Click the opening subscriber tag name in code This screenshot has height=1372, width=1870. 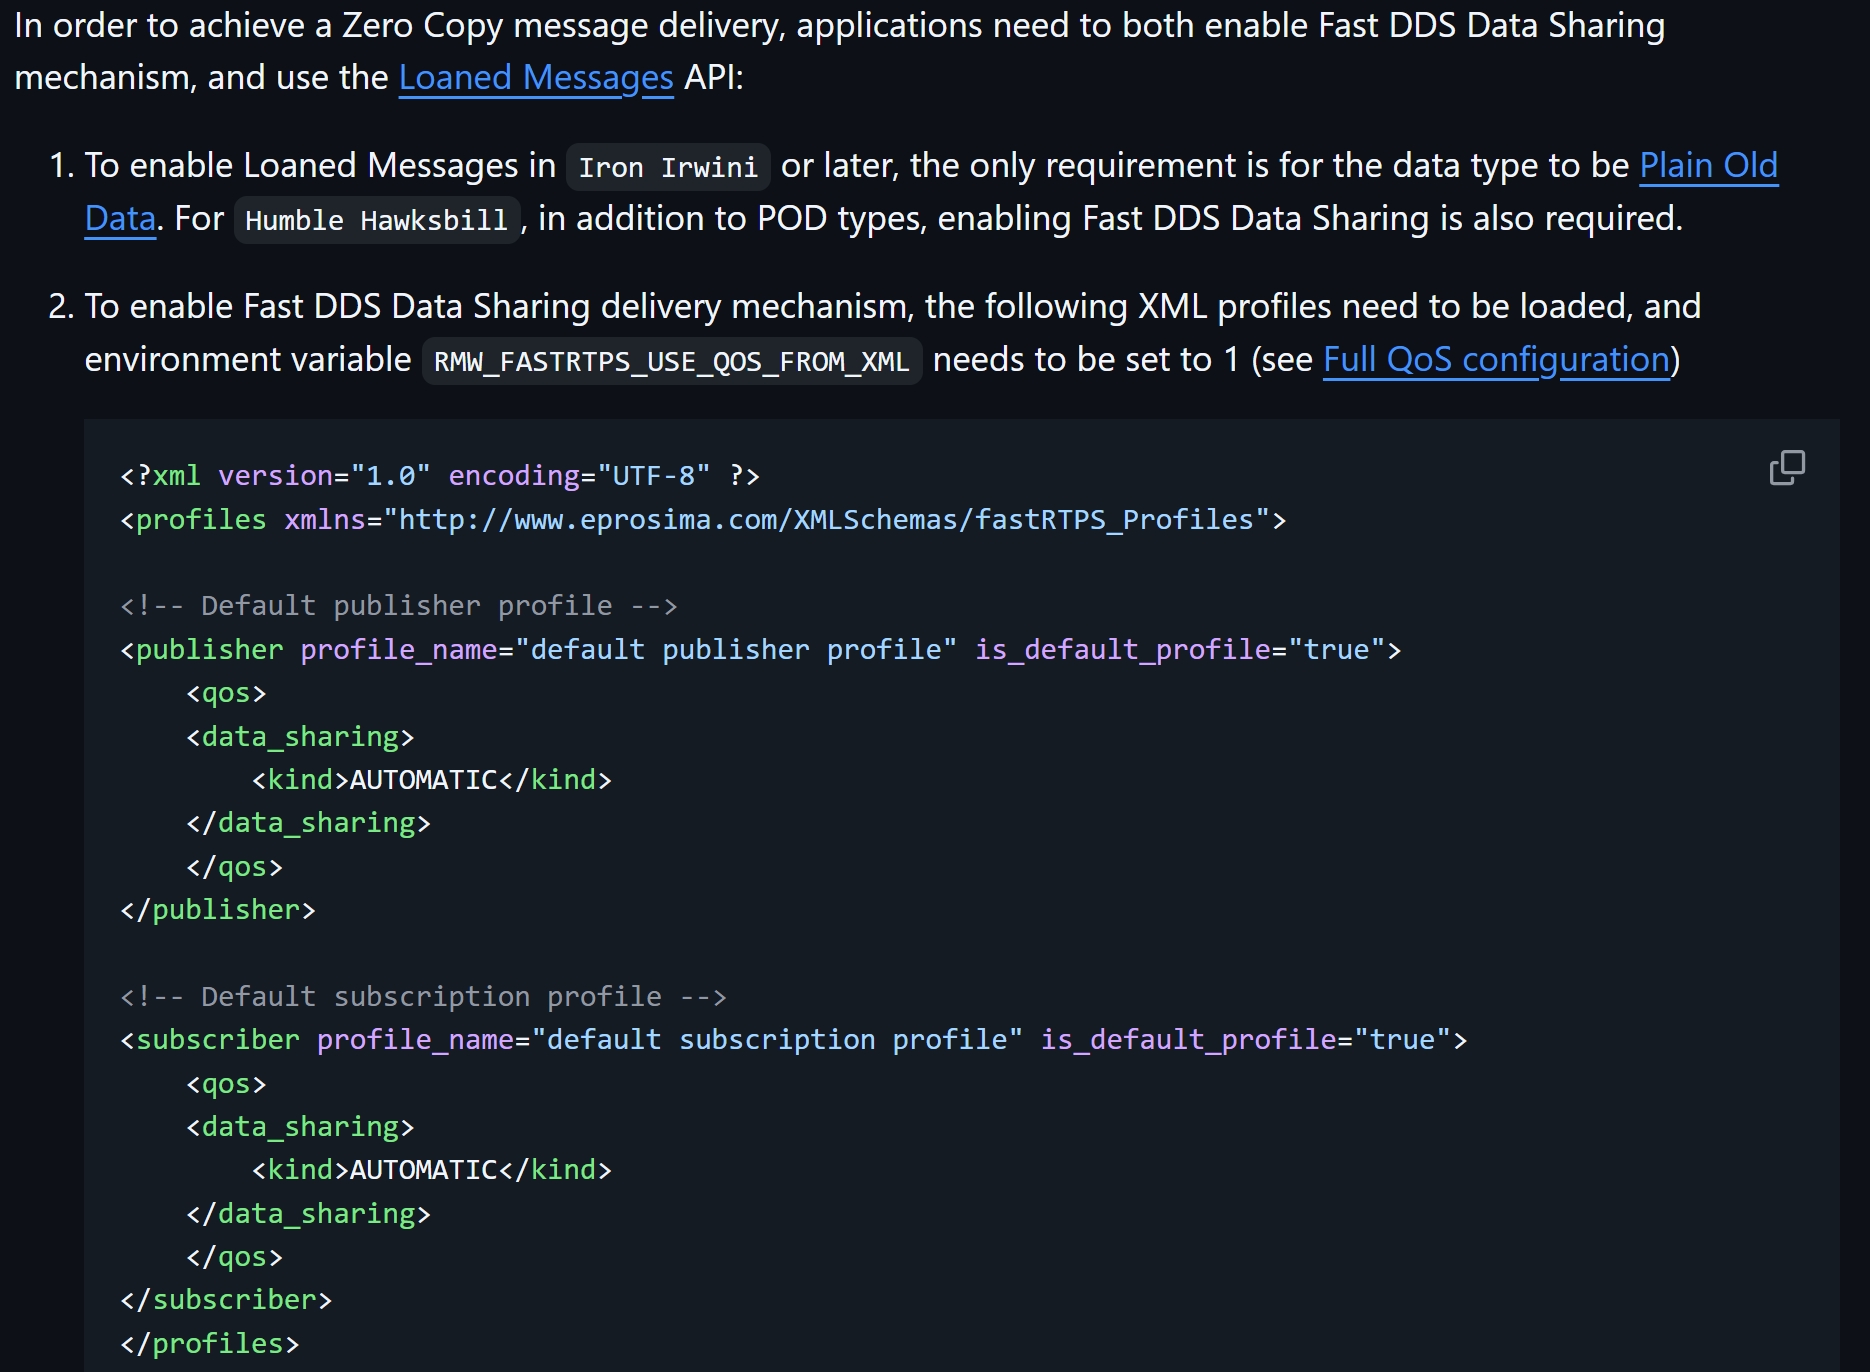[x=217, y=1040]
